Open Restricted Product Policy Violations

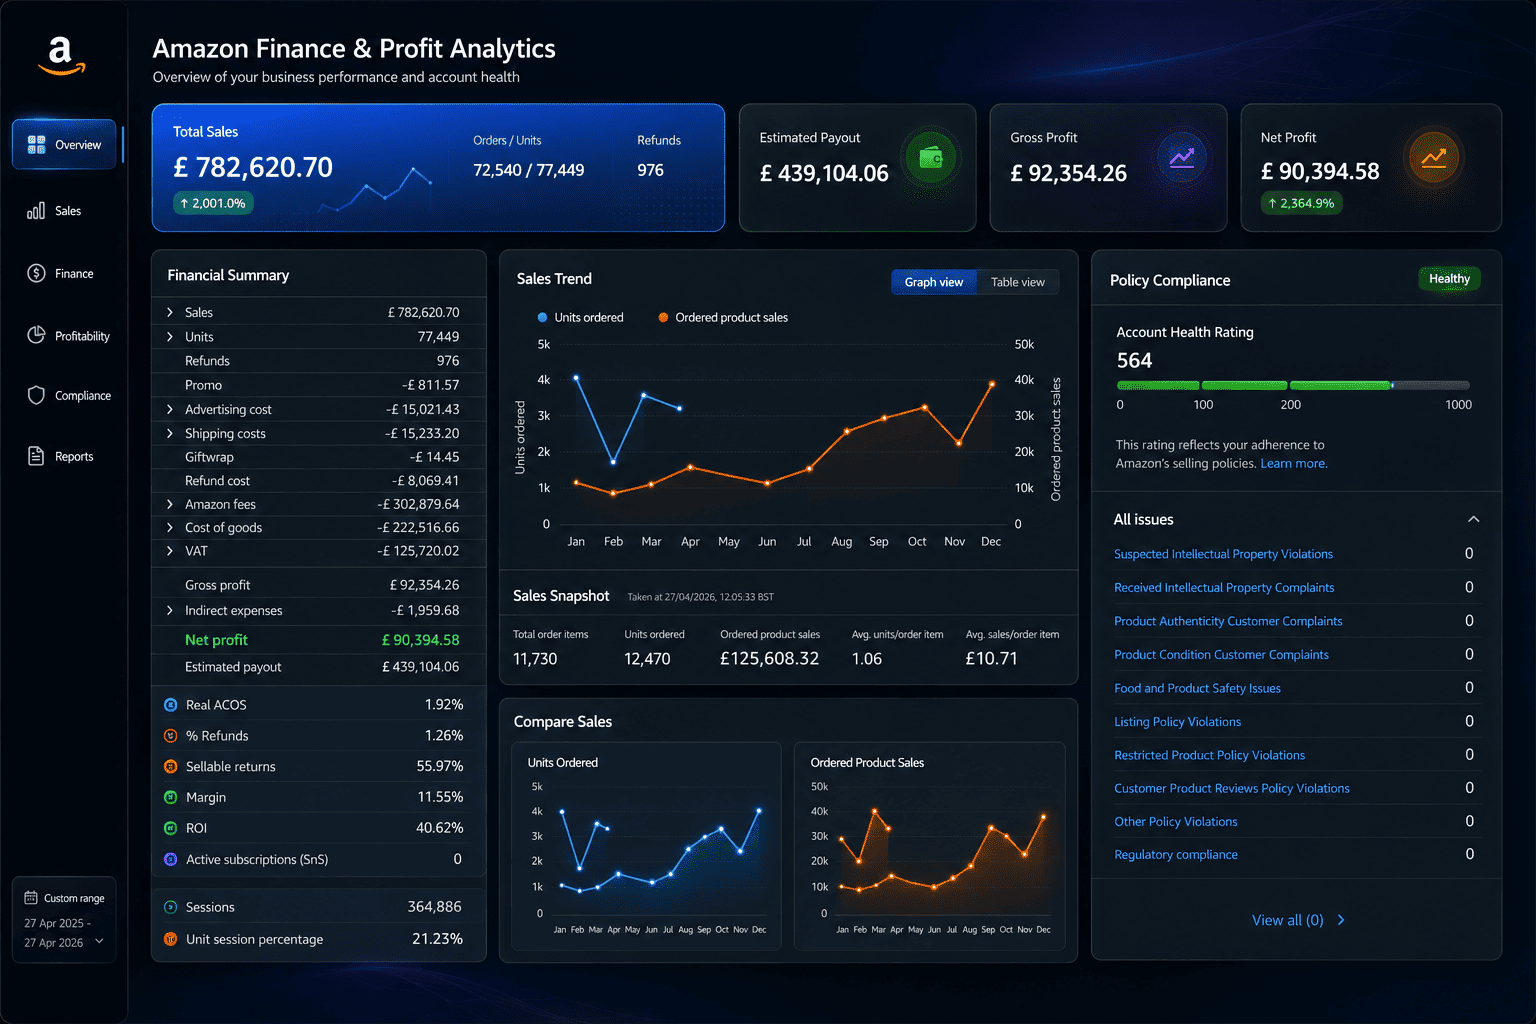[x=1209, y=755]
